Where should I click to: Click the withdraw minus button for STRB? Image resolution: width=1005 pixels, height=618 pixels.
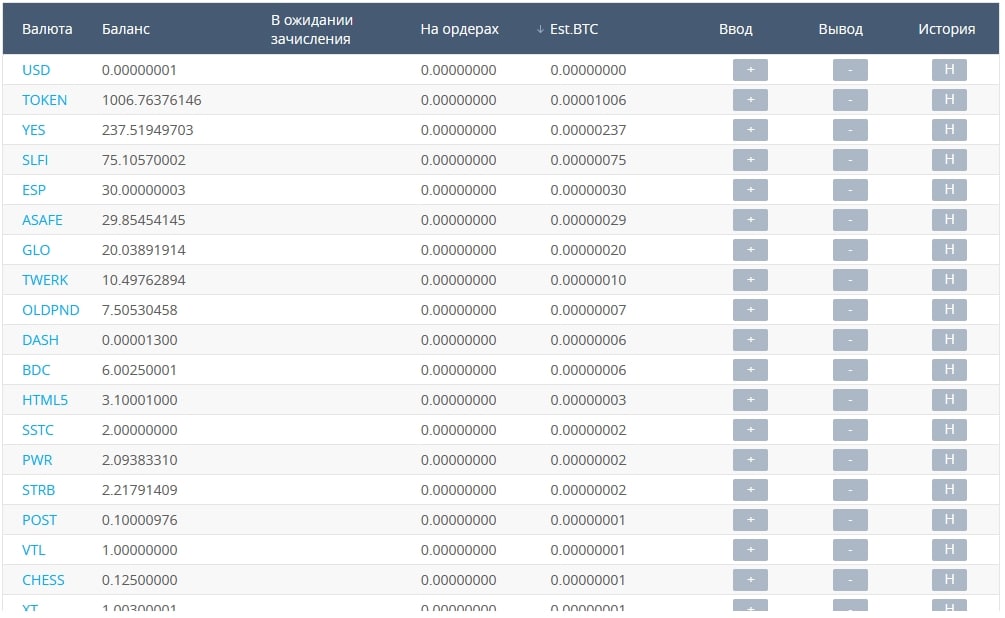(x=850, y=490)
